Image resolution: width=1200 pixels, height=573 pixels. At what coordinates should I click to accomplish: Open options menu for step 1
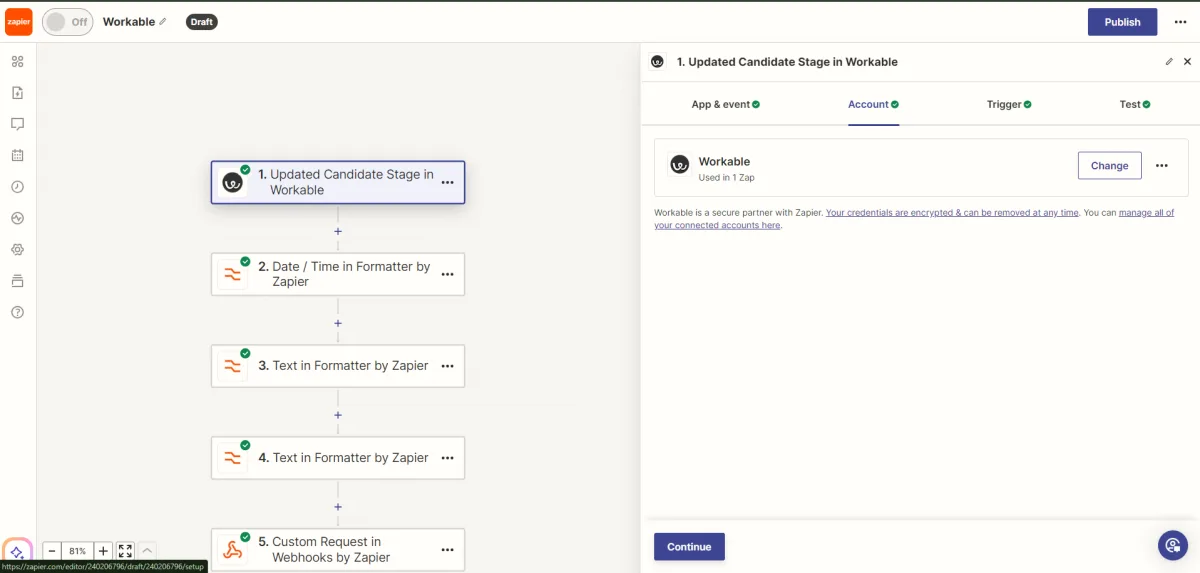coord(447,182)
